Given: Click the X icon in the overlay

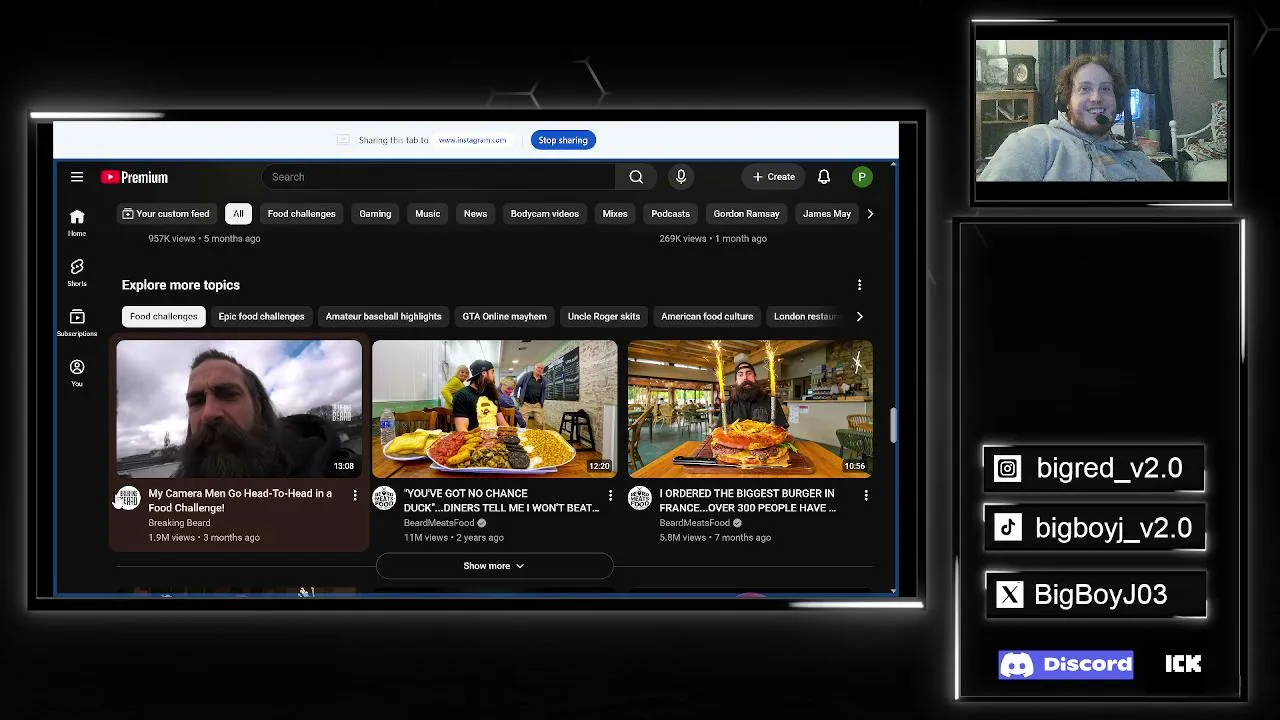Looking at the screenshot, I should coord(1010,595).
